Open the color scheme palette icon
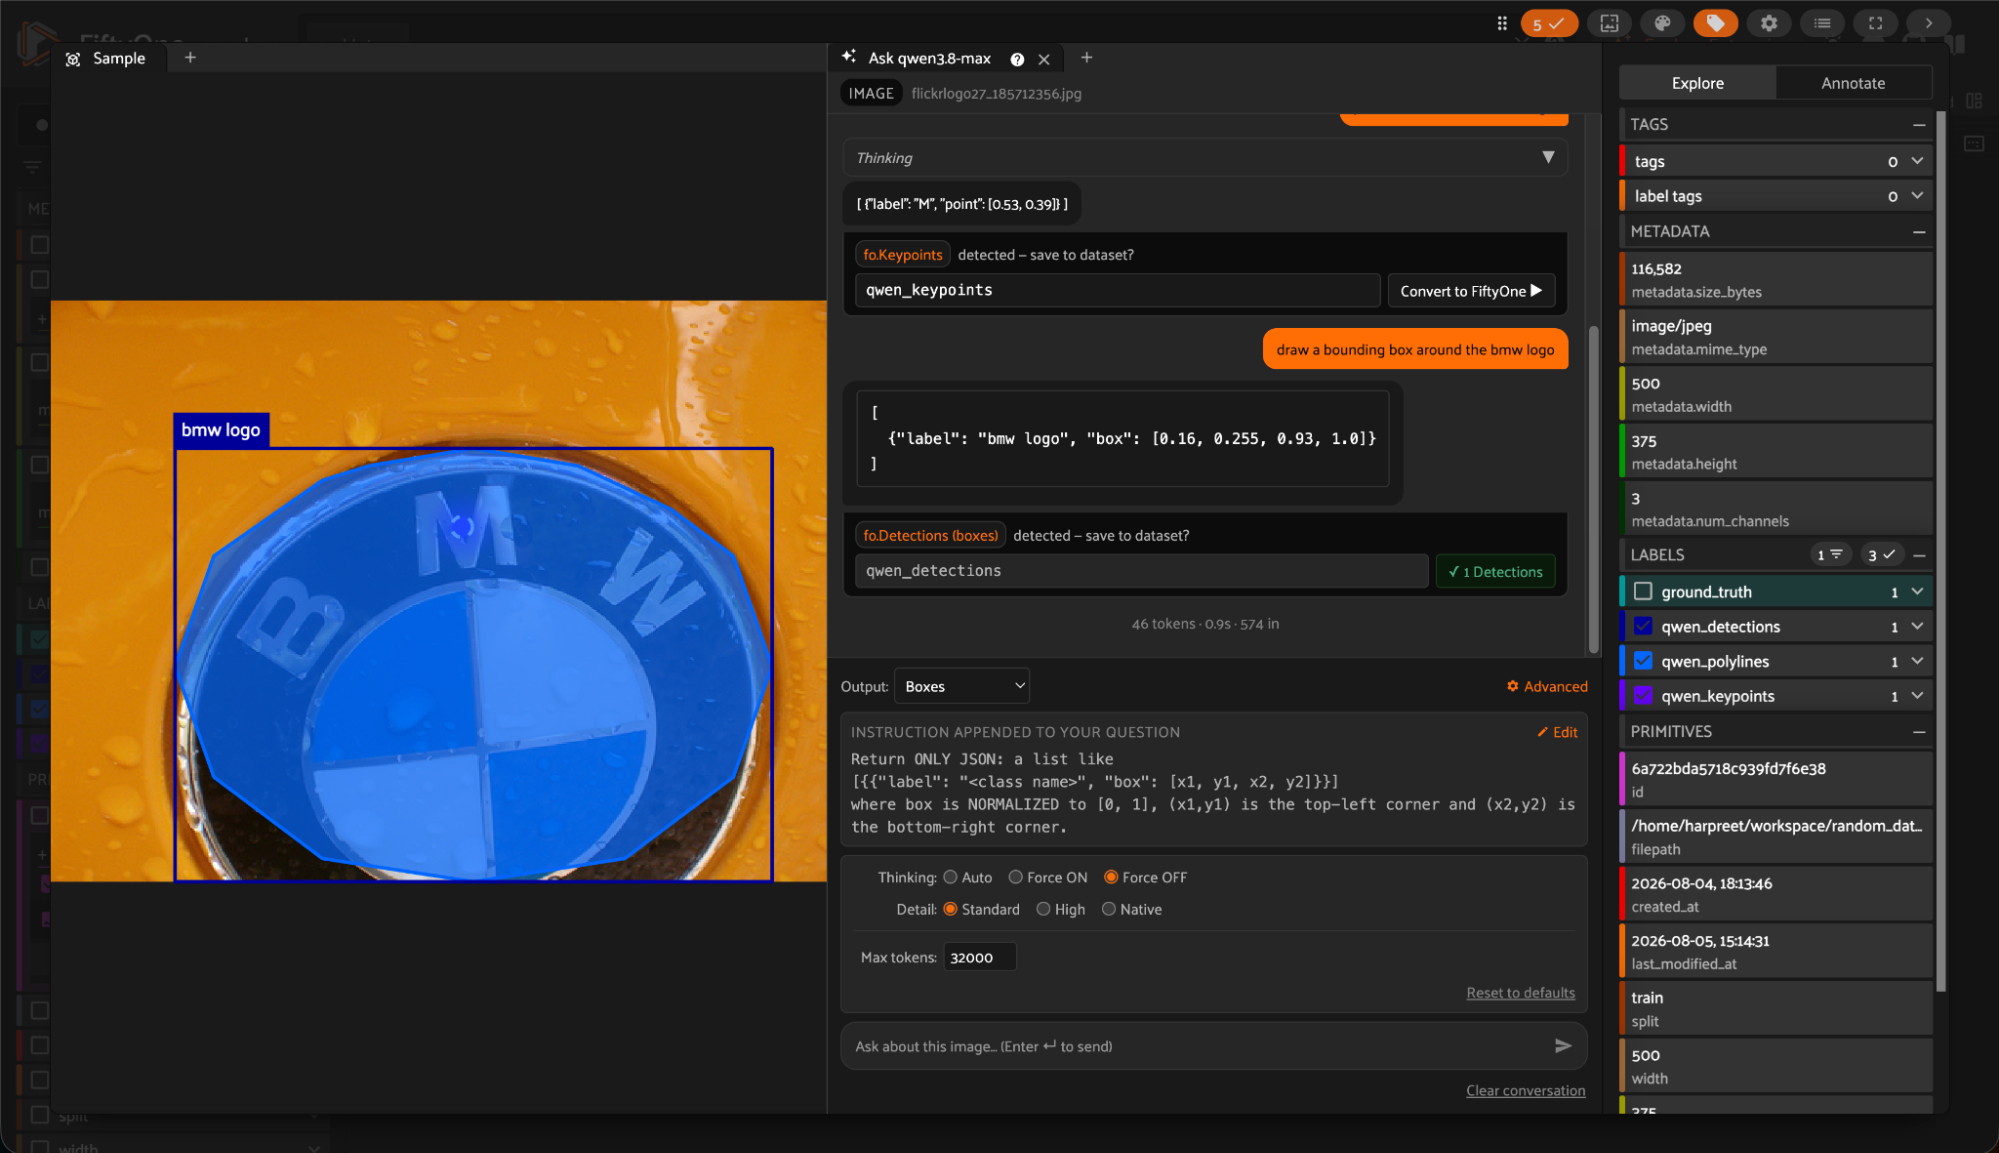1999x1153 pixels. 1662,23
